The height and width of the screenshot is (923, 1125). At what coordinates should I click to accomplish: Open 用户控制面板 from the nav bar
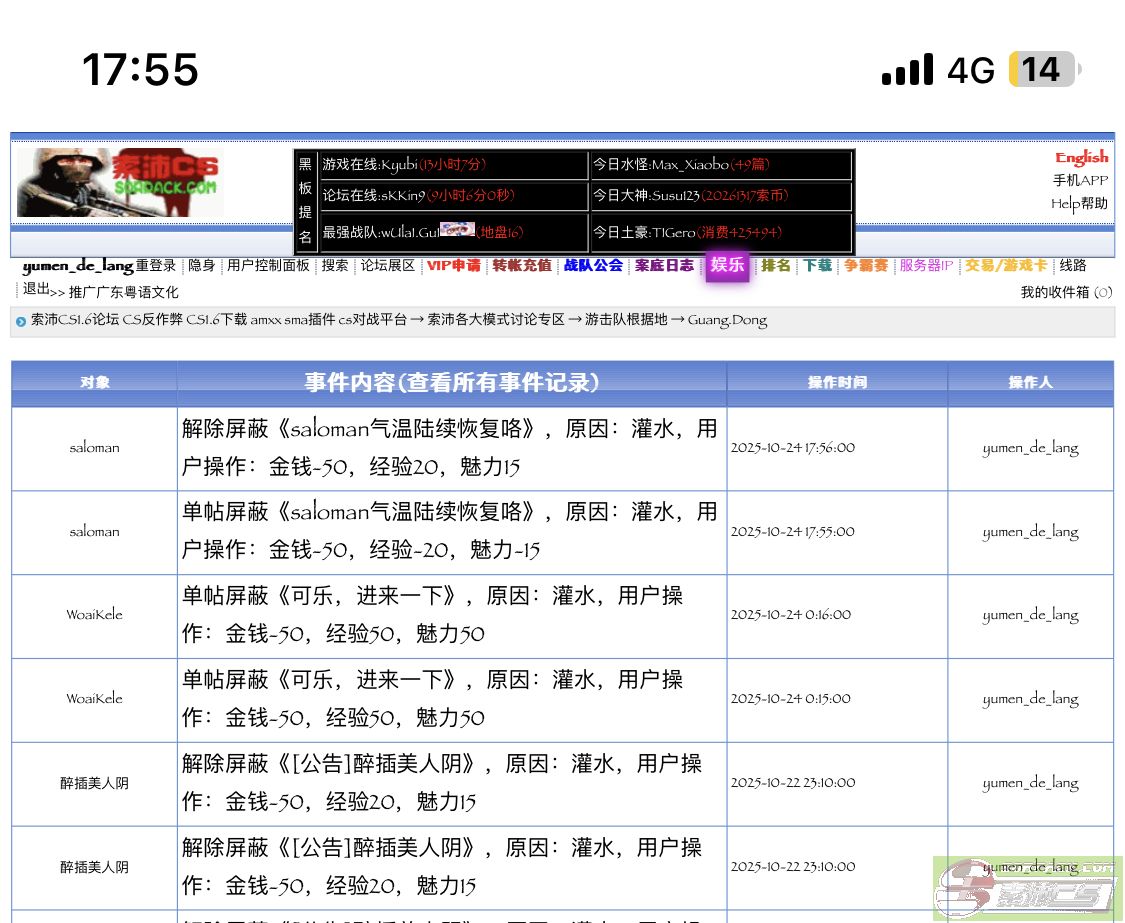268,265
